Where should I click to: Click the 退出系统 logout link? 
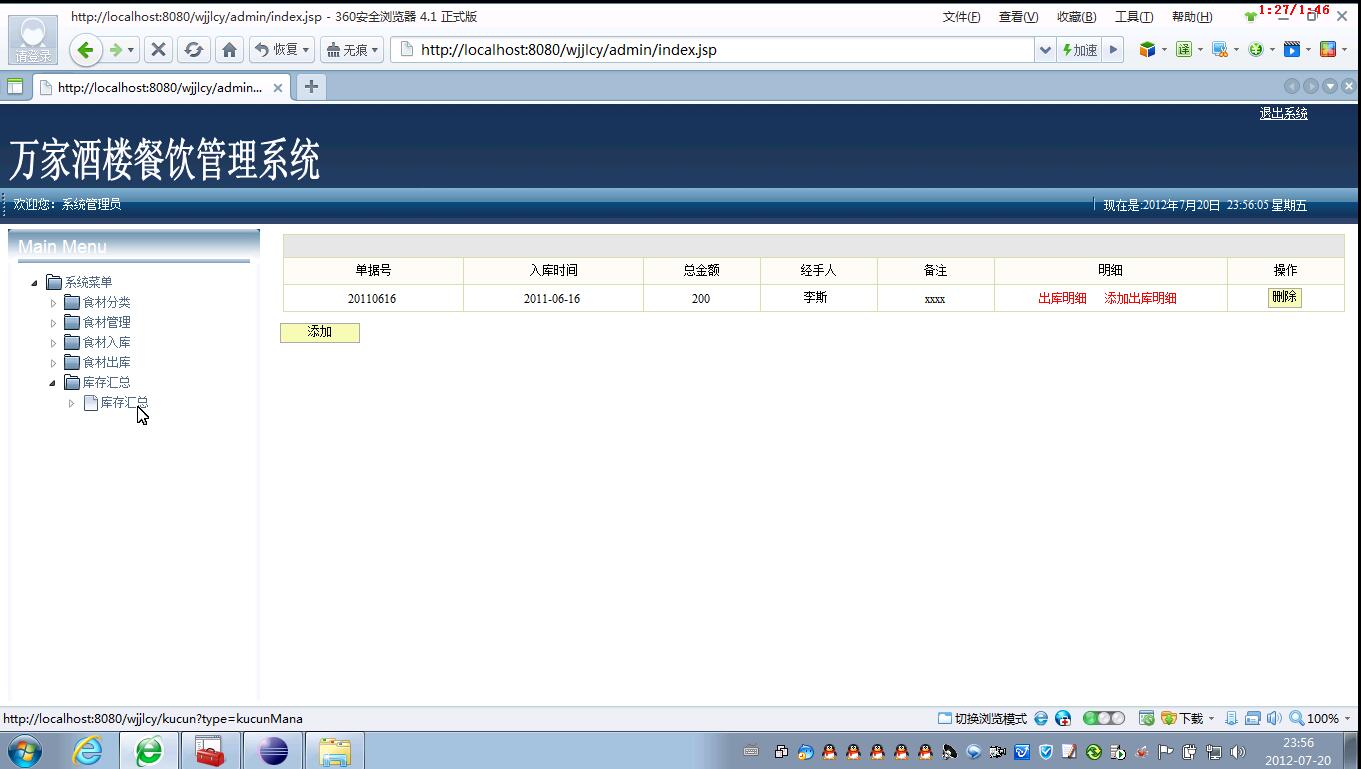(x=1283, y=113)
